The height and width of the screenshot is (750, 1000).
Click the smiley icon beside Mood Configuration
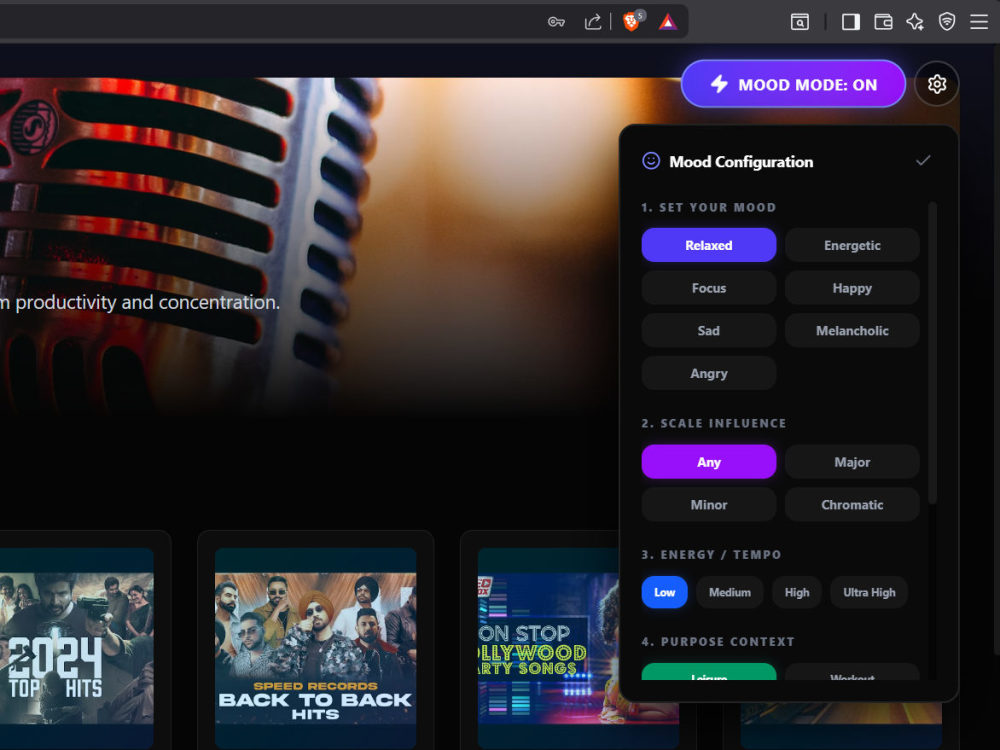[x=651, y=161]
